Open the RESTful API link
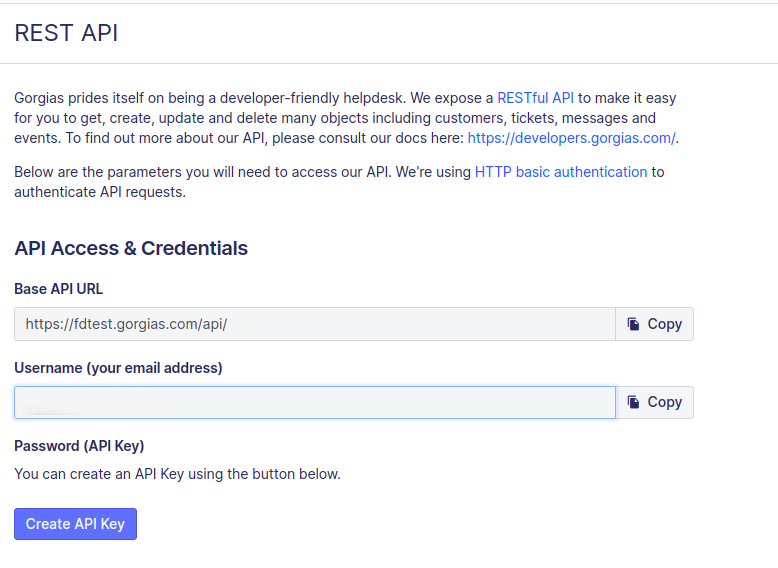Image resolution: width=778 pixels, height=568 pixels. (535, 98)
